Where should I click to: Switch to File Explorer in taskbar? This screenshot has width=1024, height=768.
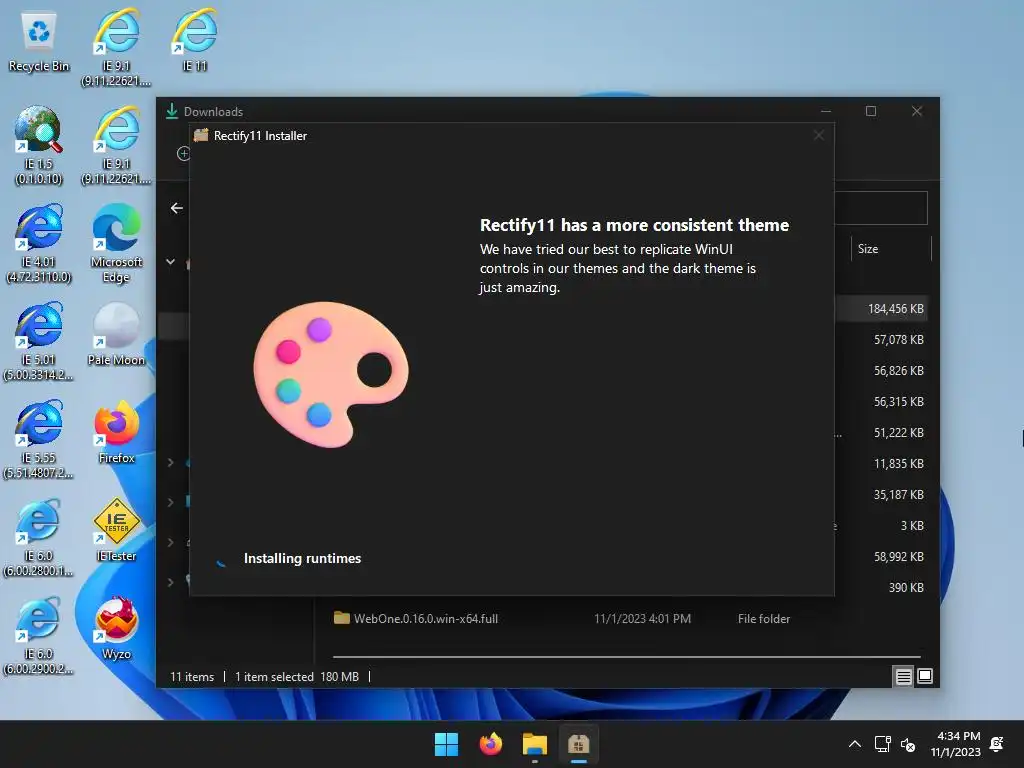click(x=535, y=744)
